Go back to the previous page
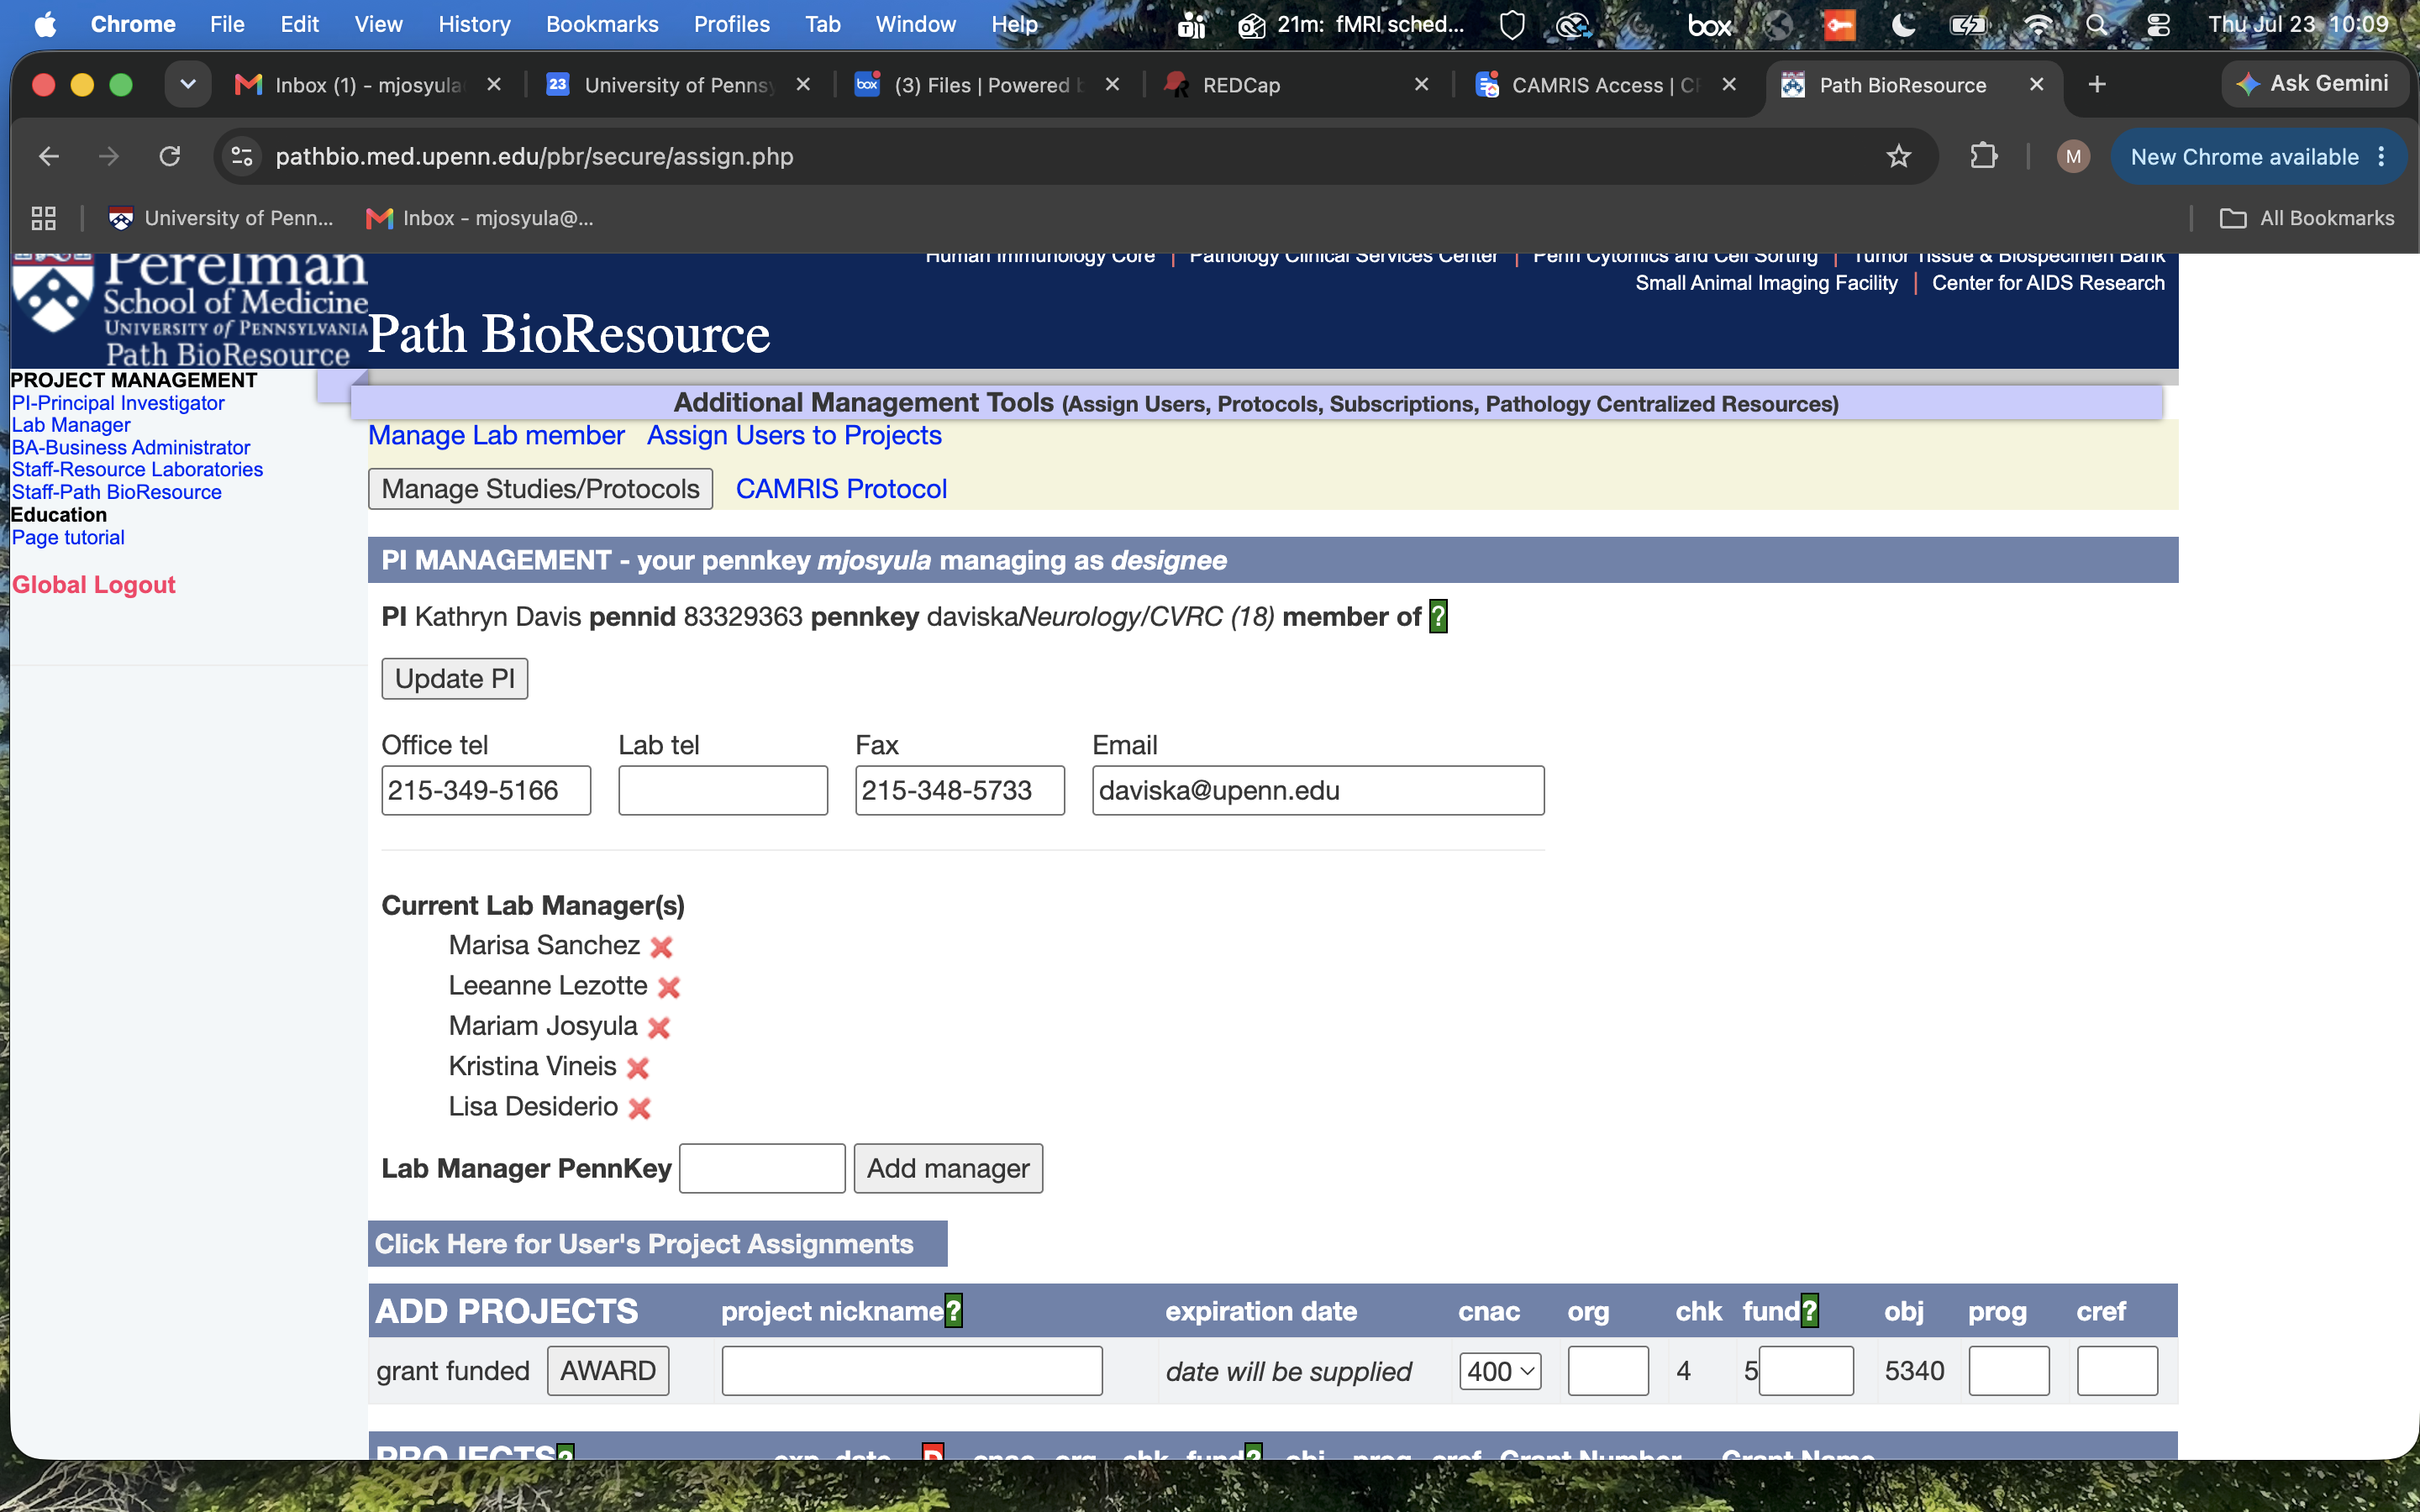This screenshot has height=1512, width=2420. [x=49, y=156]
